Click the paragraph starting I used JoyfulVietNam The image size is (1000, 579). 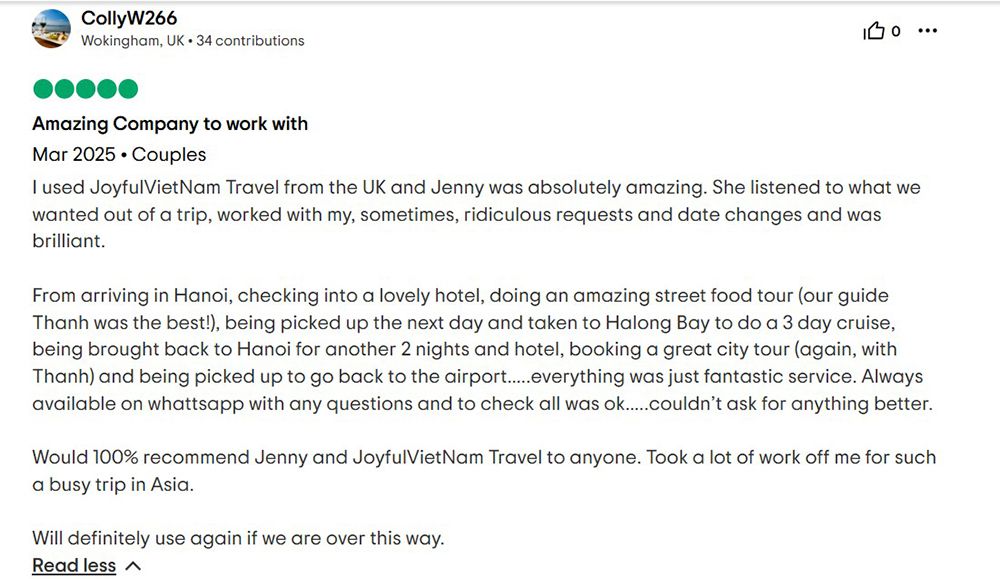click(x=477, y=214)
